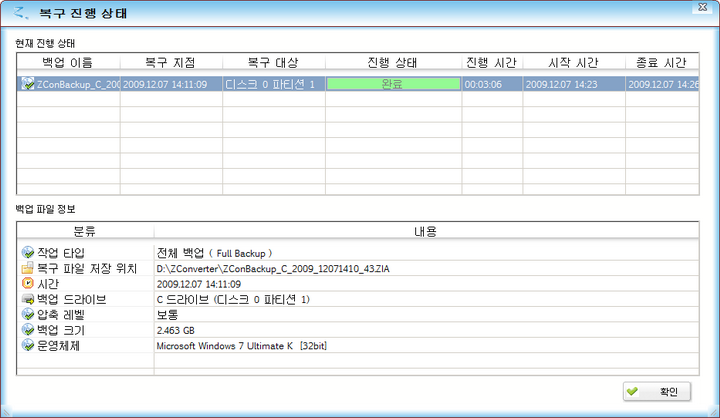The image size is (720, 418).
Task: Click the clock icon beside 시간
Action: 28,283
